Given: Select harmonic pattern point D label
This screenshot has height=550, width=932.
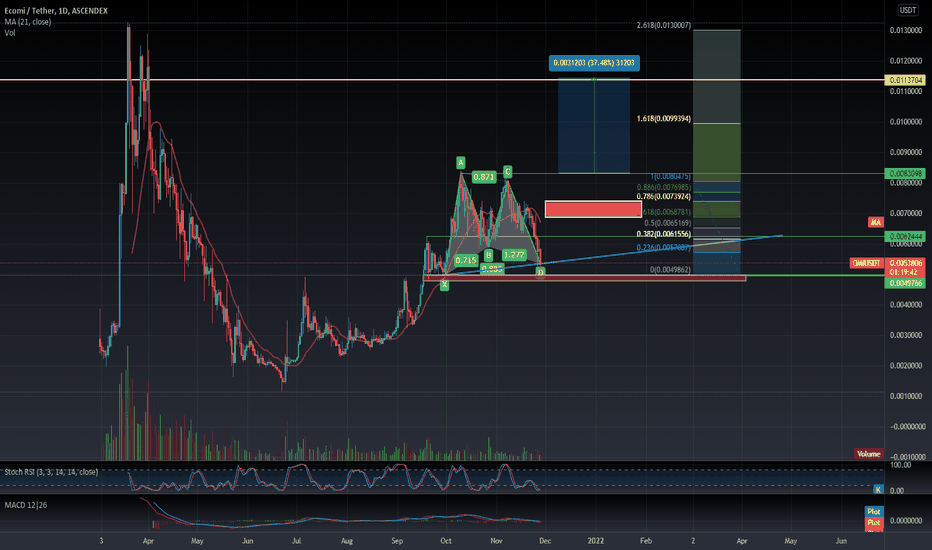Looking at the screenshot, I should click(540, 272).
